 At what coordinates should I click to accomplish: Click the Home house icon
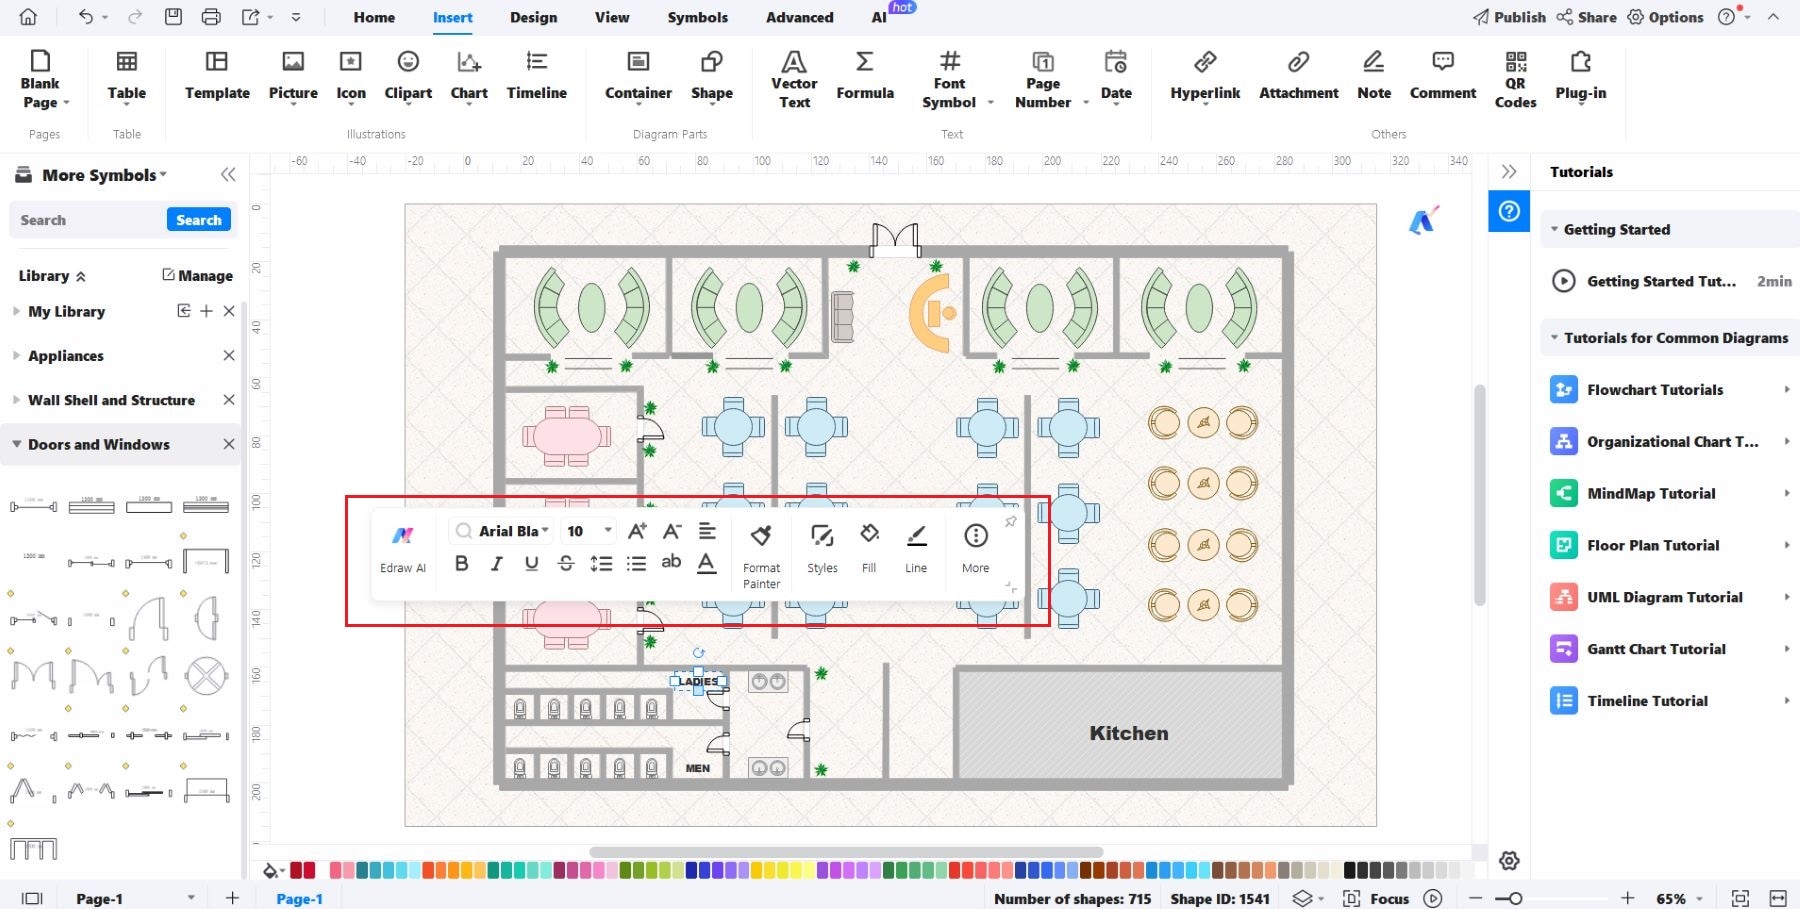(x=28, y=17)
